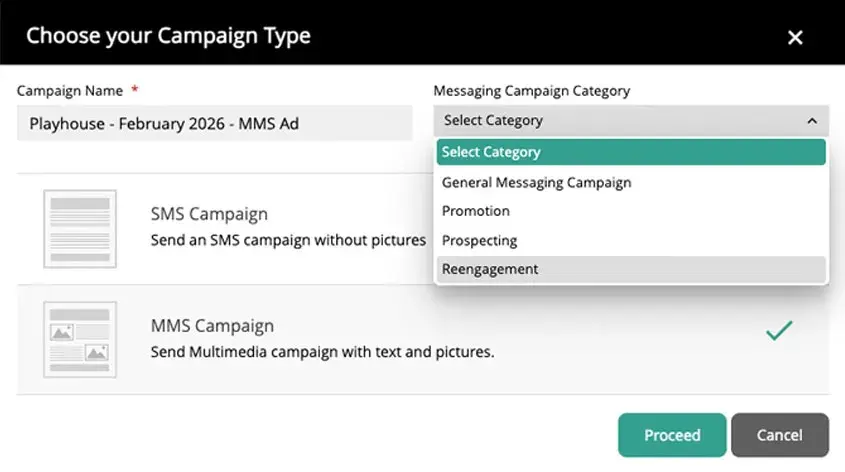Select the SMS Campaign title
The width and height of the screenshot is (845, 472).
click(x=209, y=214)
